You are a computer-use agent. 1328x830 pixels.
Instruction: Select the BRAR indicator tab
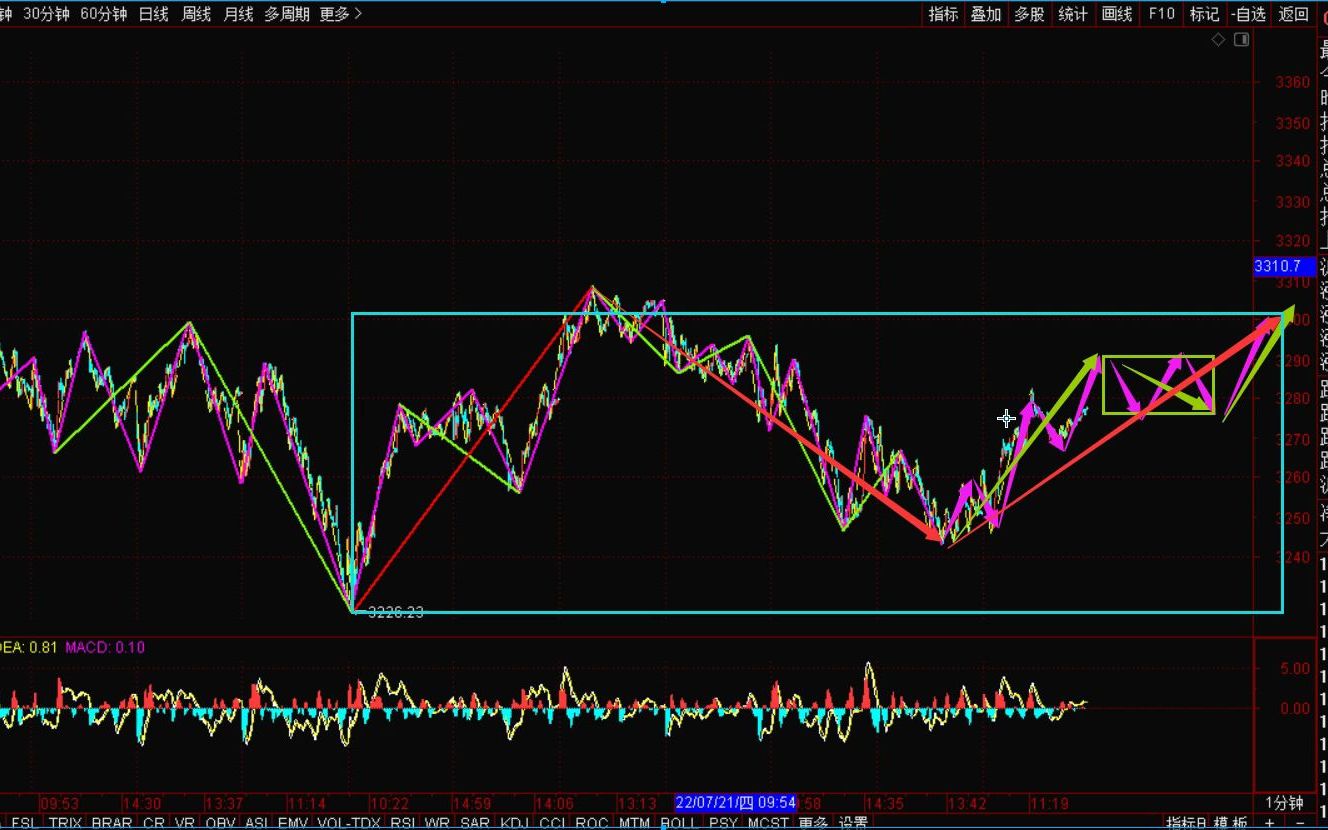click(x=111, y=823)
